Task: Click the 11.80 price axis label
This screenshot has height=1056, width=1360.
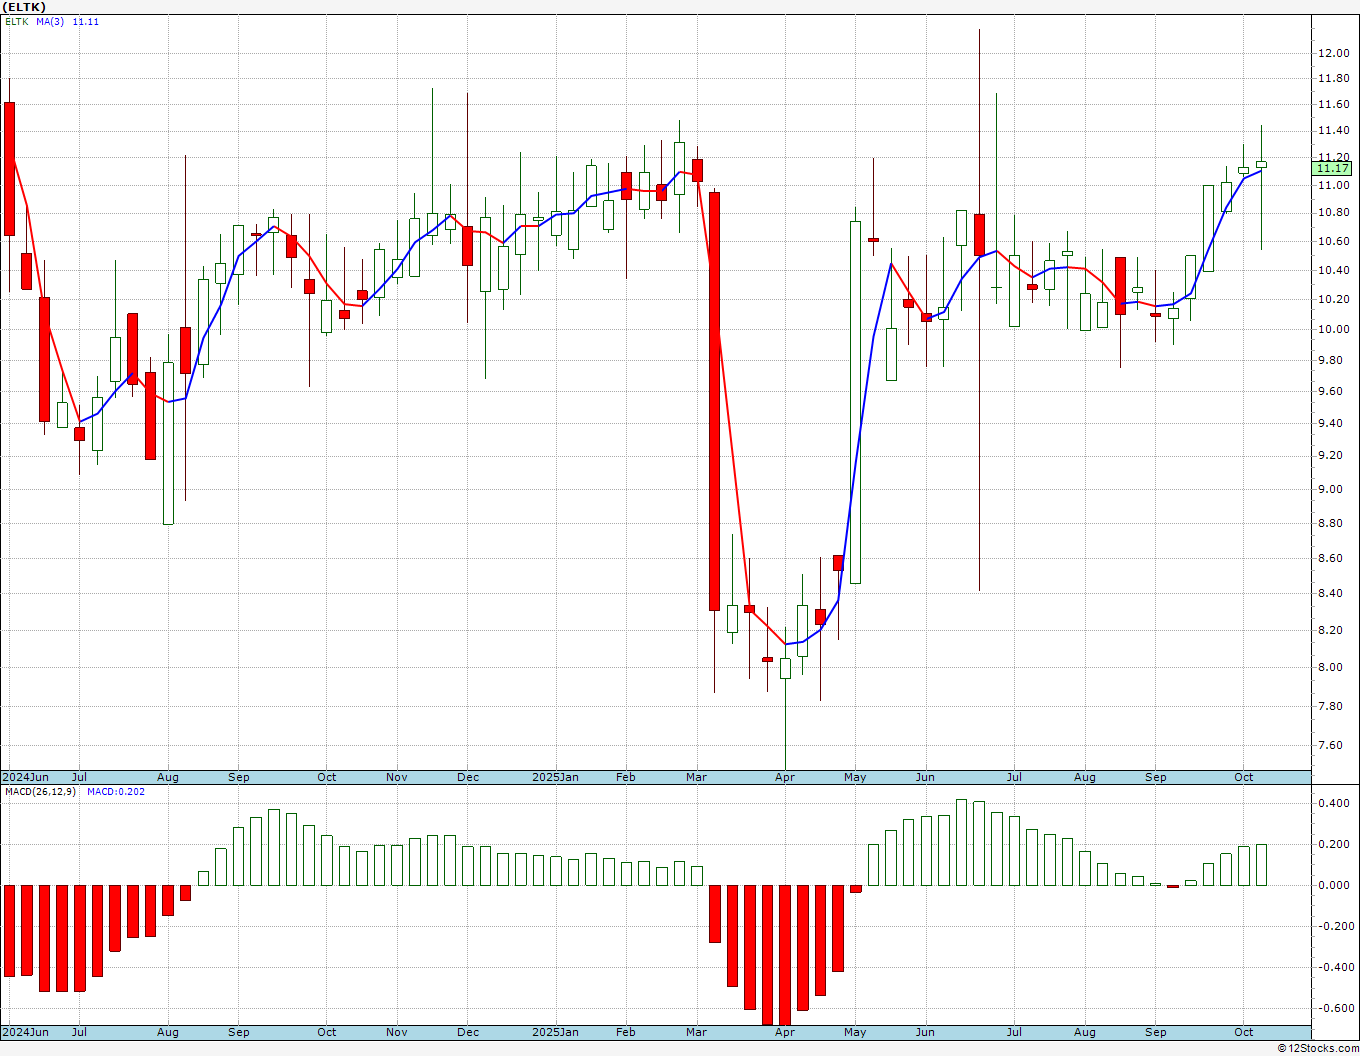Action: click(1333, 78)
